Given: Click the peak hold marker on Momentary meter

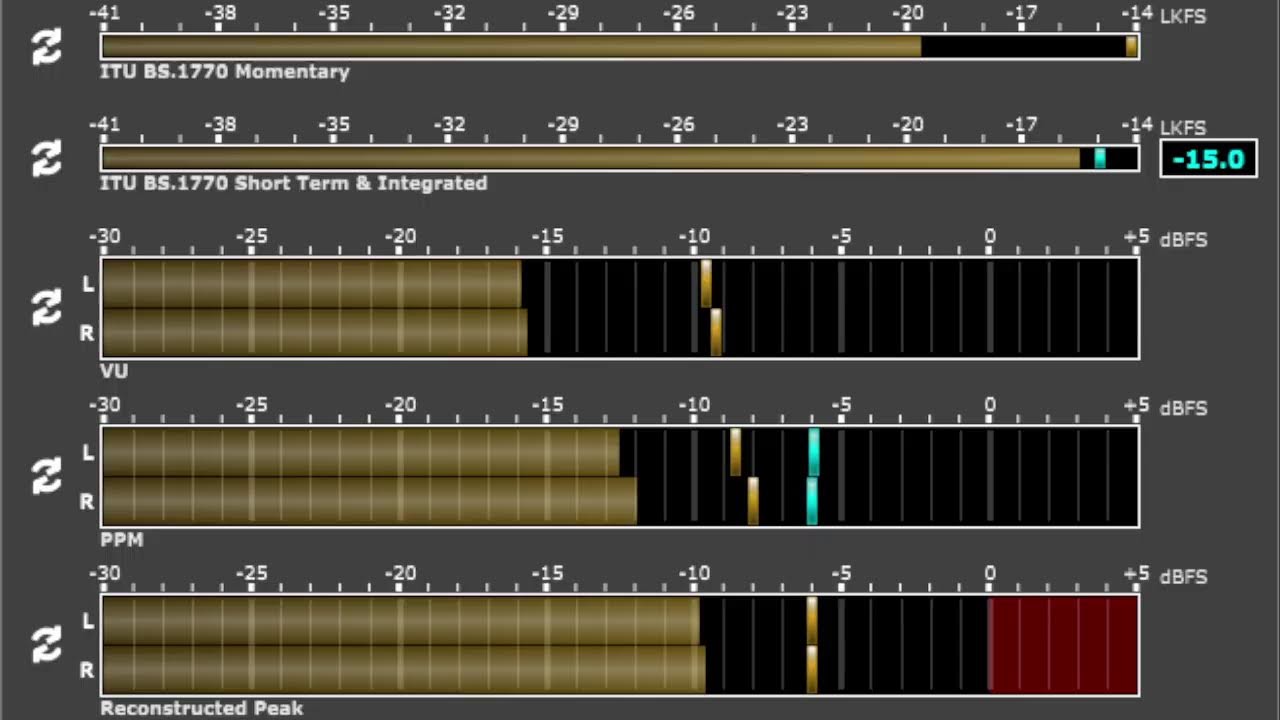Looking at the screenshot, I should (1132, 47).
